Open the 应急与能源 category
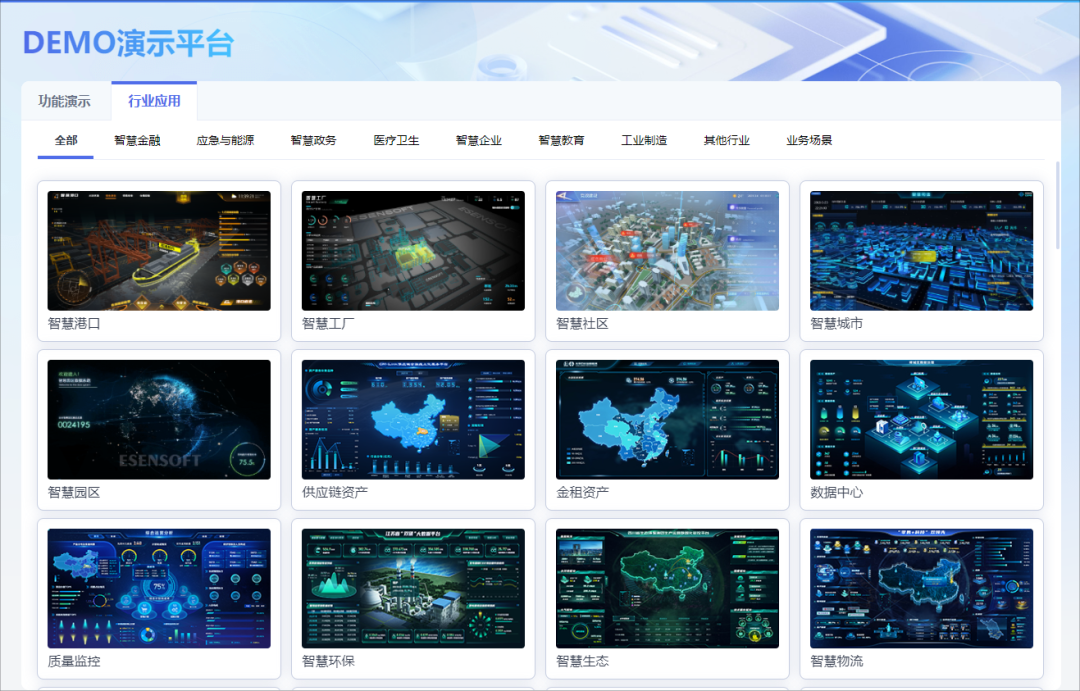The height and width of the screenshot is (691, 1080). [225, 140]
